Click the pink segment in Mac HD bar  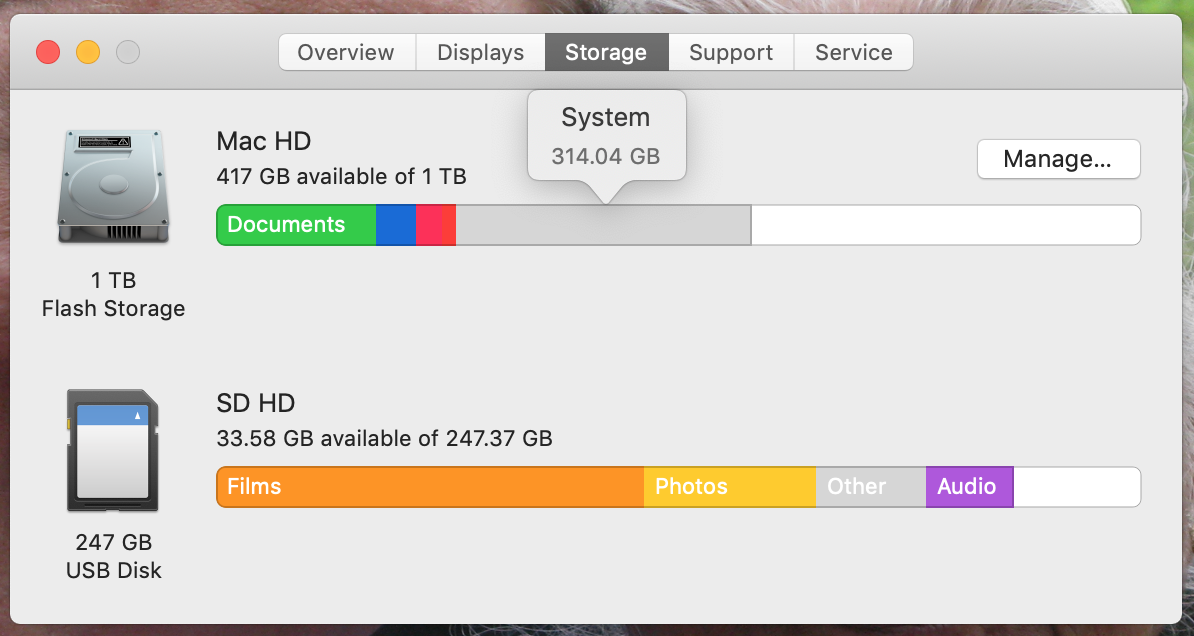[429, 225]
